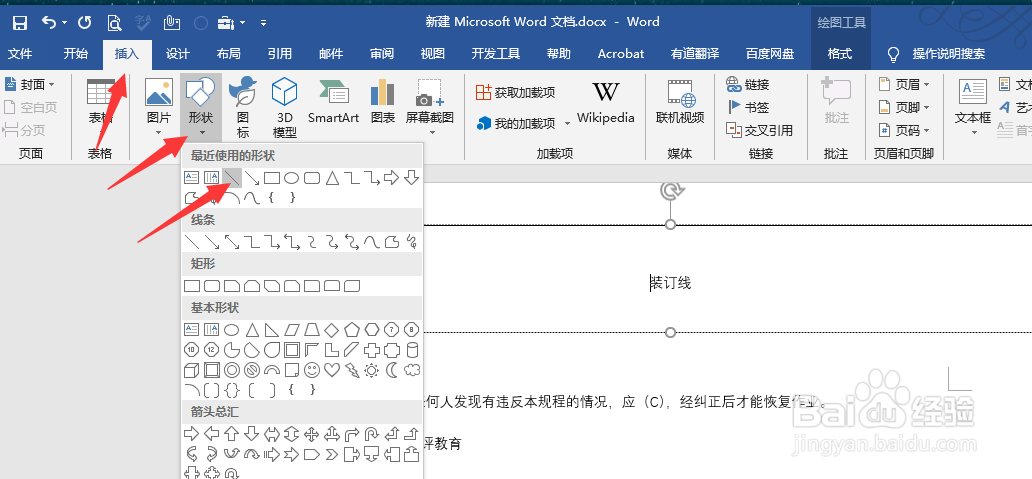The height and width of the screenshot is (479, 1032).
Task: Pick the U-turn arrow under 箭头总汇
Action: pos(372,434)
